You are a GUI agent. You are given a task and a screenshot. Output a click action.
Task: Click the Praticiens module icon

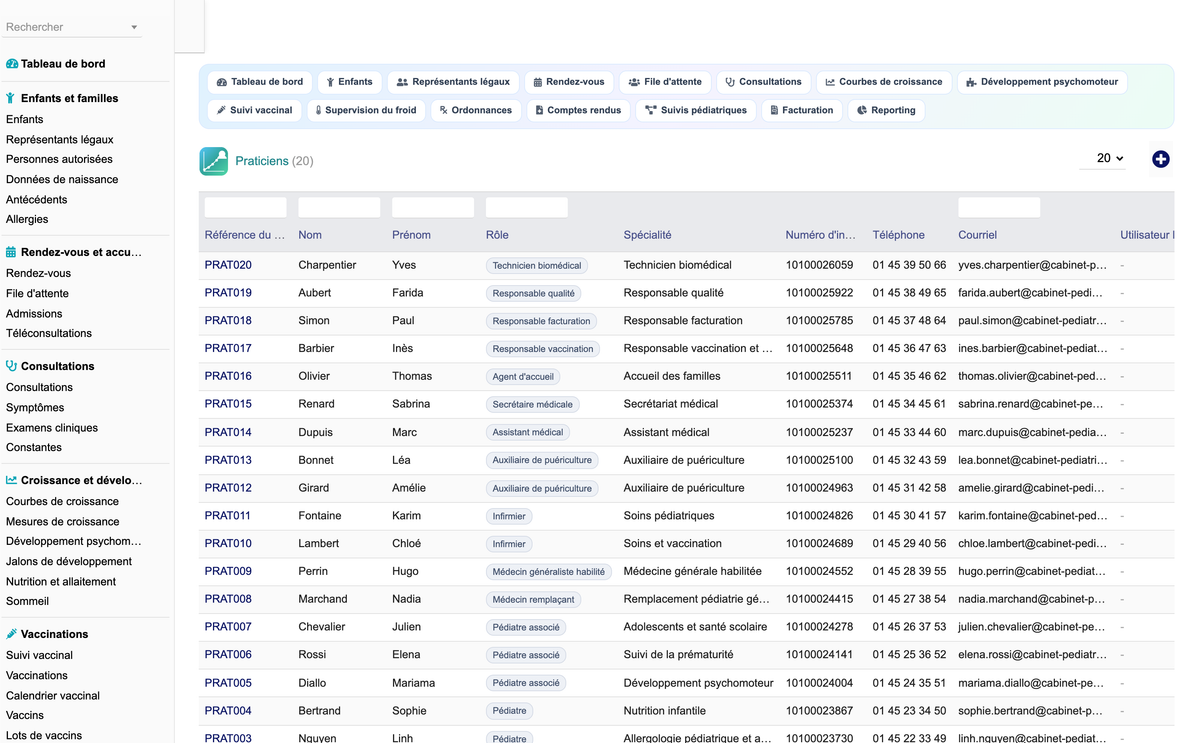(x=214, y=161)
